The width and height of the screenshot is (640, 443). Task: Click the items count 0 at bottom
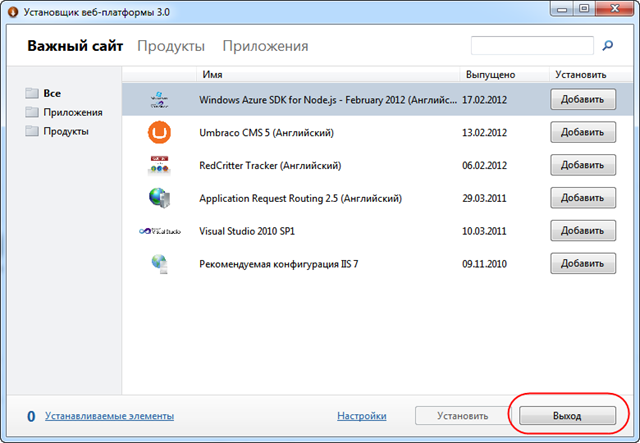[x=31, y=416]
